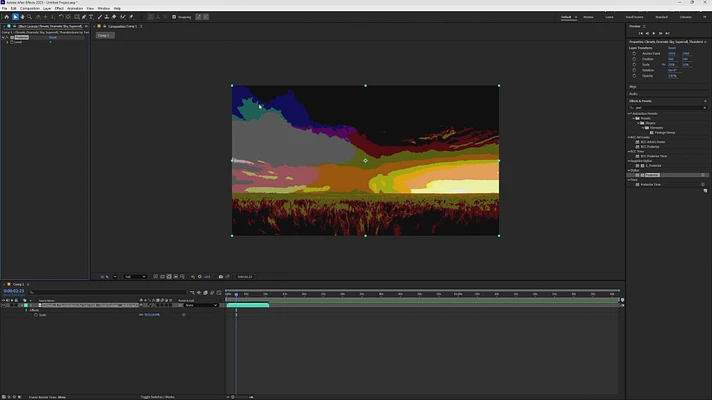Click the Home icon in the toolbar
Screen dimensions: 712x400
tap(6, 17)
